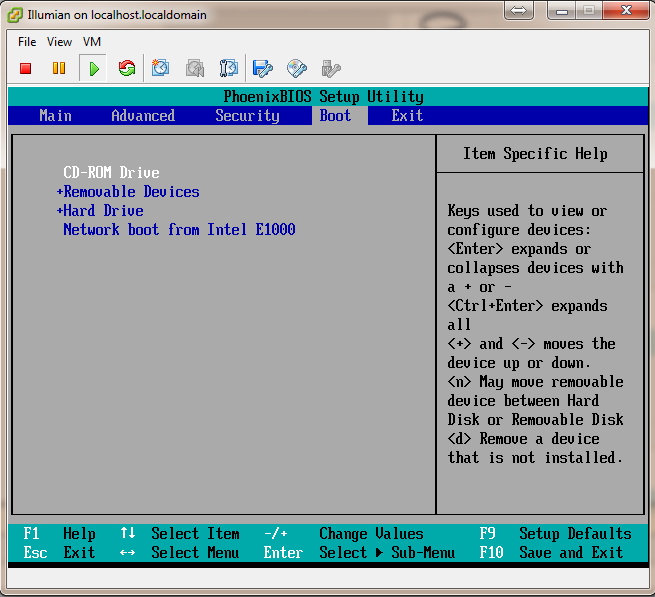The width and height of the screenshot is (655, 597).
Task: Click the green Power On play icon
Action: coord(93,68)
